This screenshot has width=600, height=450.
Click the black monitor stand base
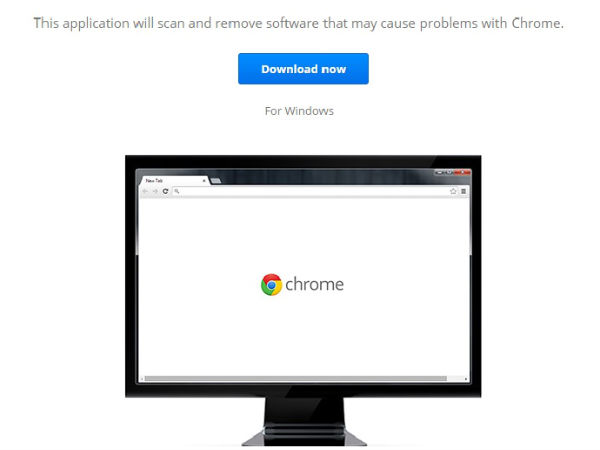pos(304,436)
